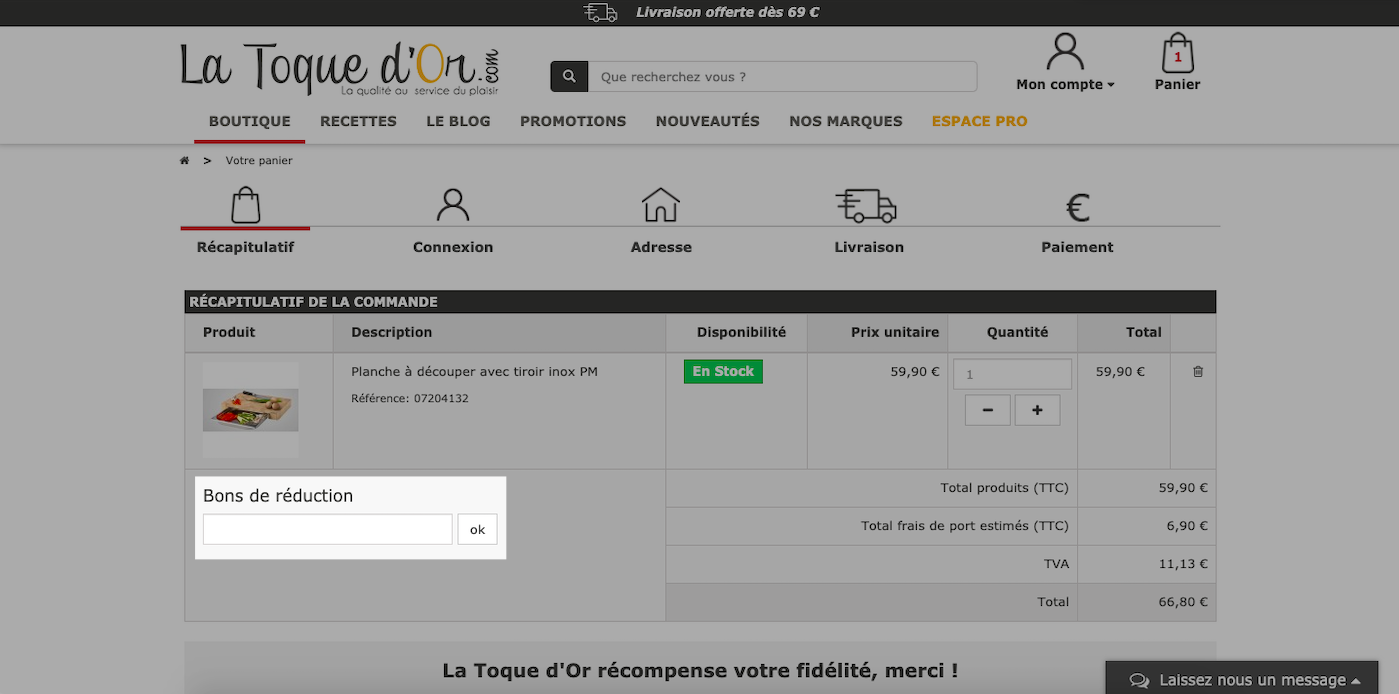Viewport: 1399px width, 694px height.
Task: Delete item with the trash icon
Action: pos(1198,372)
